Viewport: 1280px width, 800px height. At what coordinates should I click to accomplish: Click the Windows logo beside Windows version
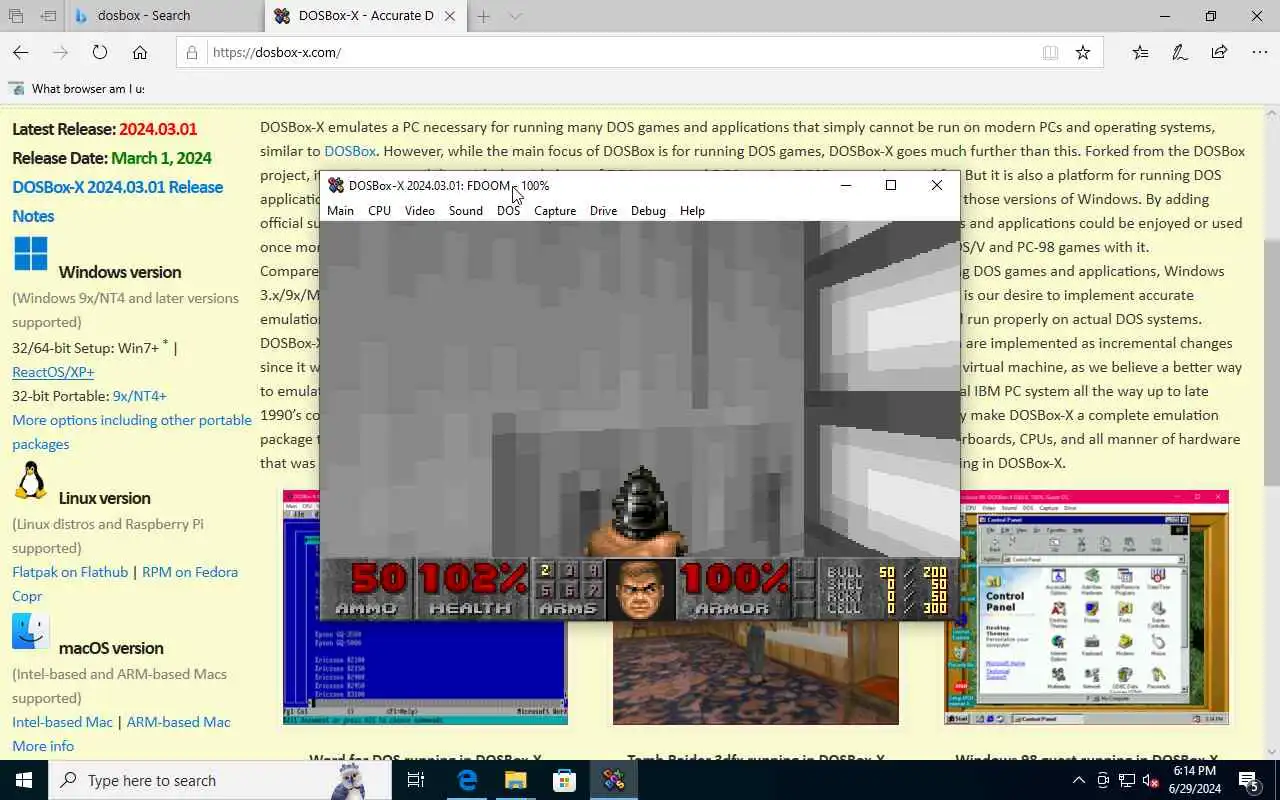click(31, 254)
